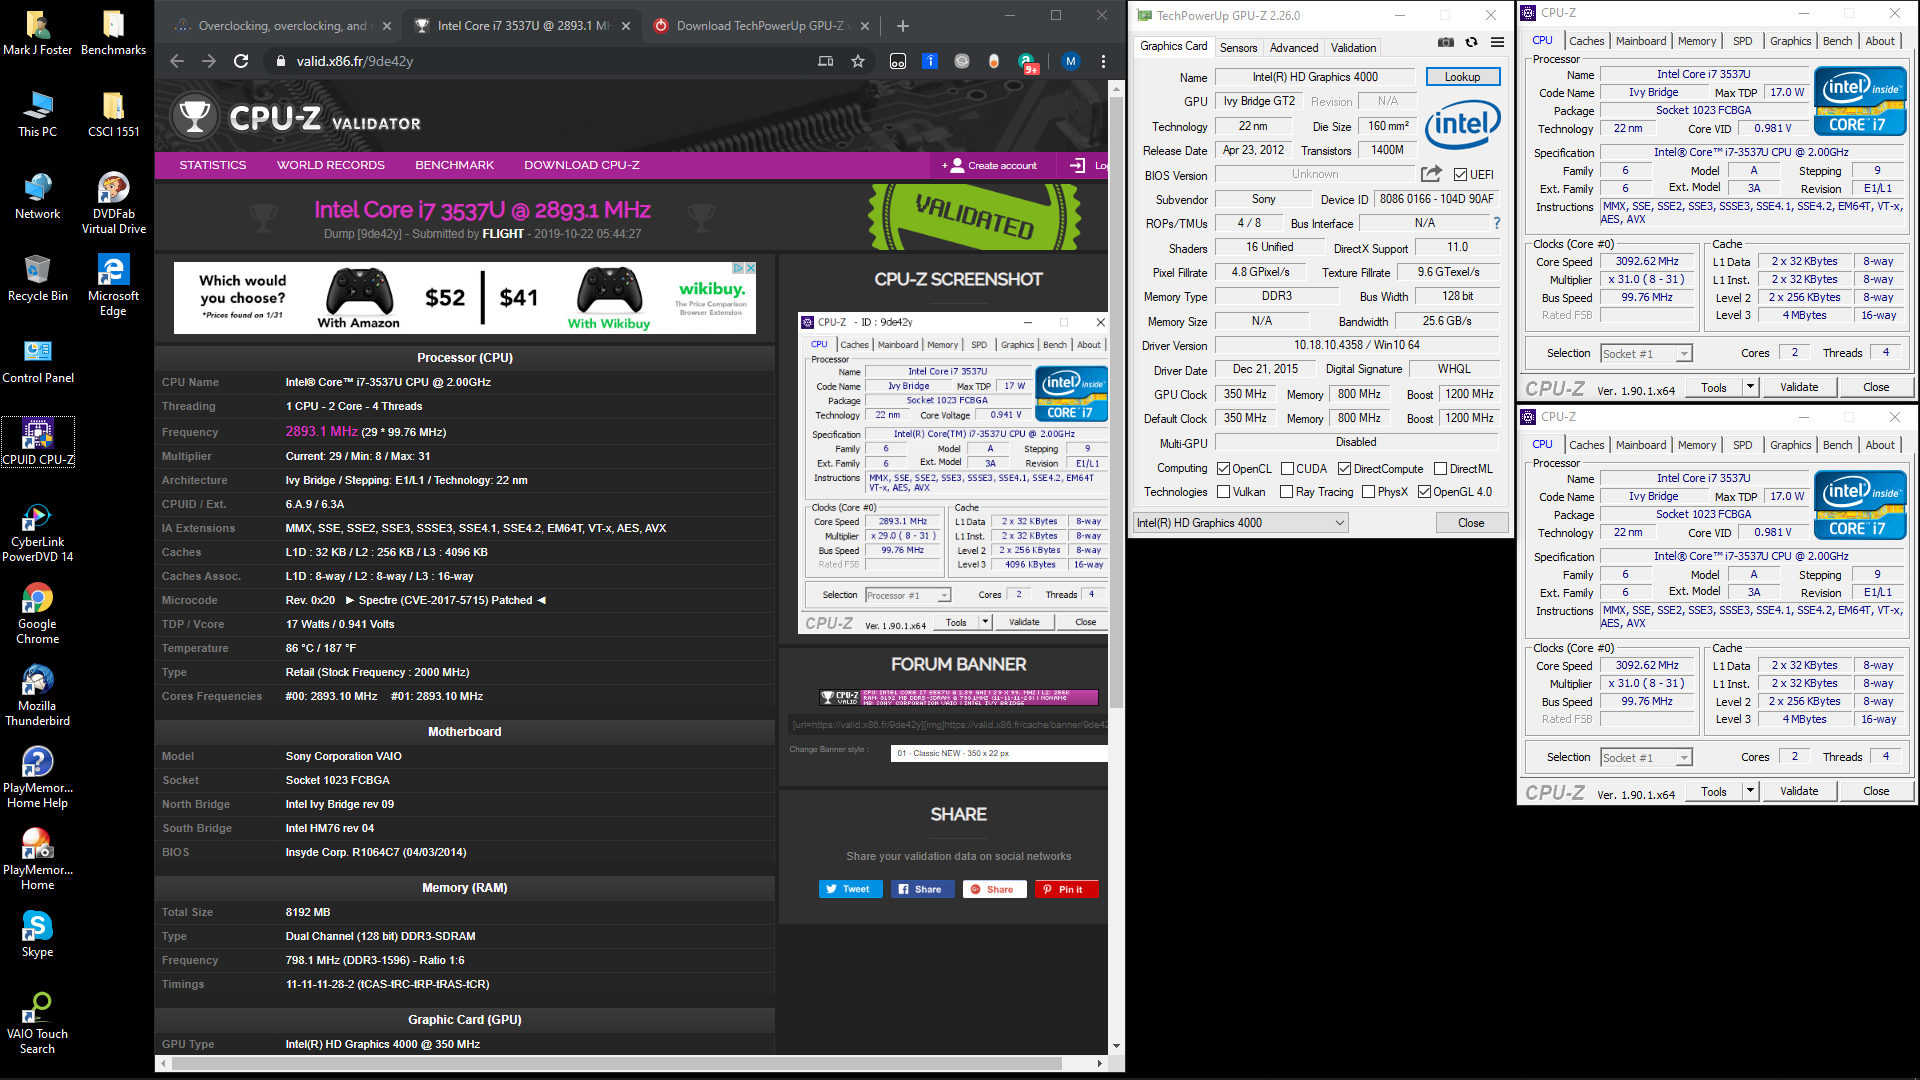Click extension icon with 9+ badge
Image resolution: width=1920 pixels, height=1080 pixels.
[1028, 63]
